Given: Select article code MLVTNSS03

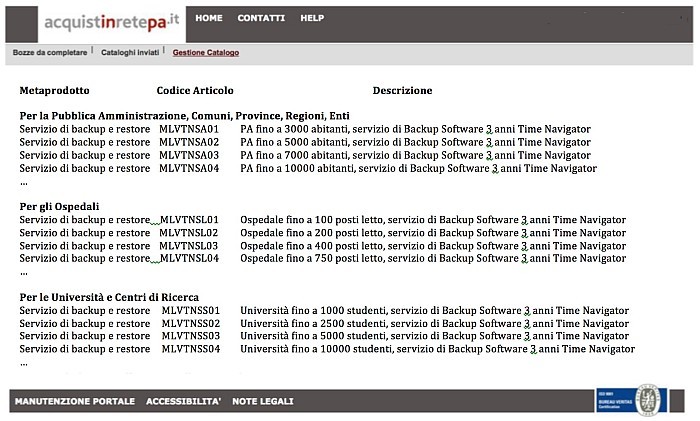Looking at the screenshot, I should [191, 336].
